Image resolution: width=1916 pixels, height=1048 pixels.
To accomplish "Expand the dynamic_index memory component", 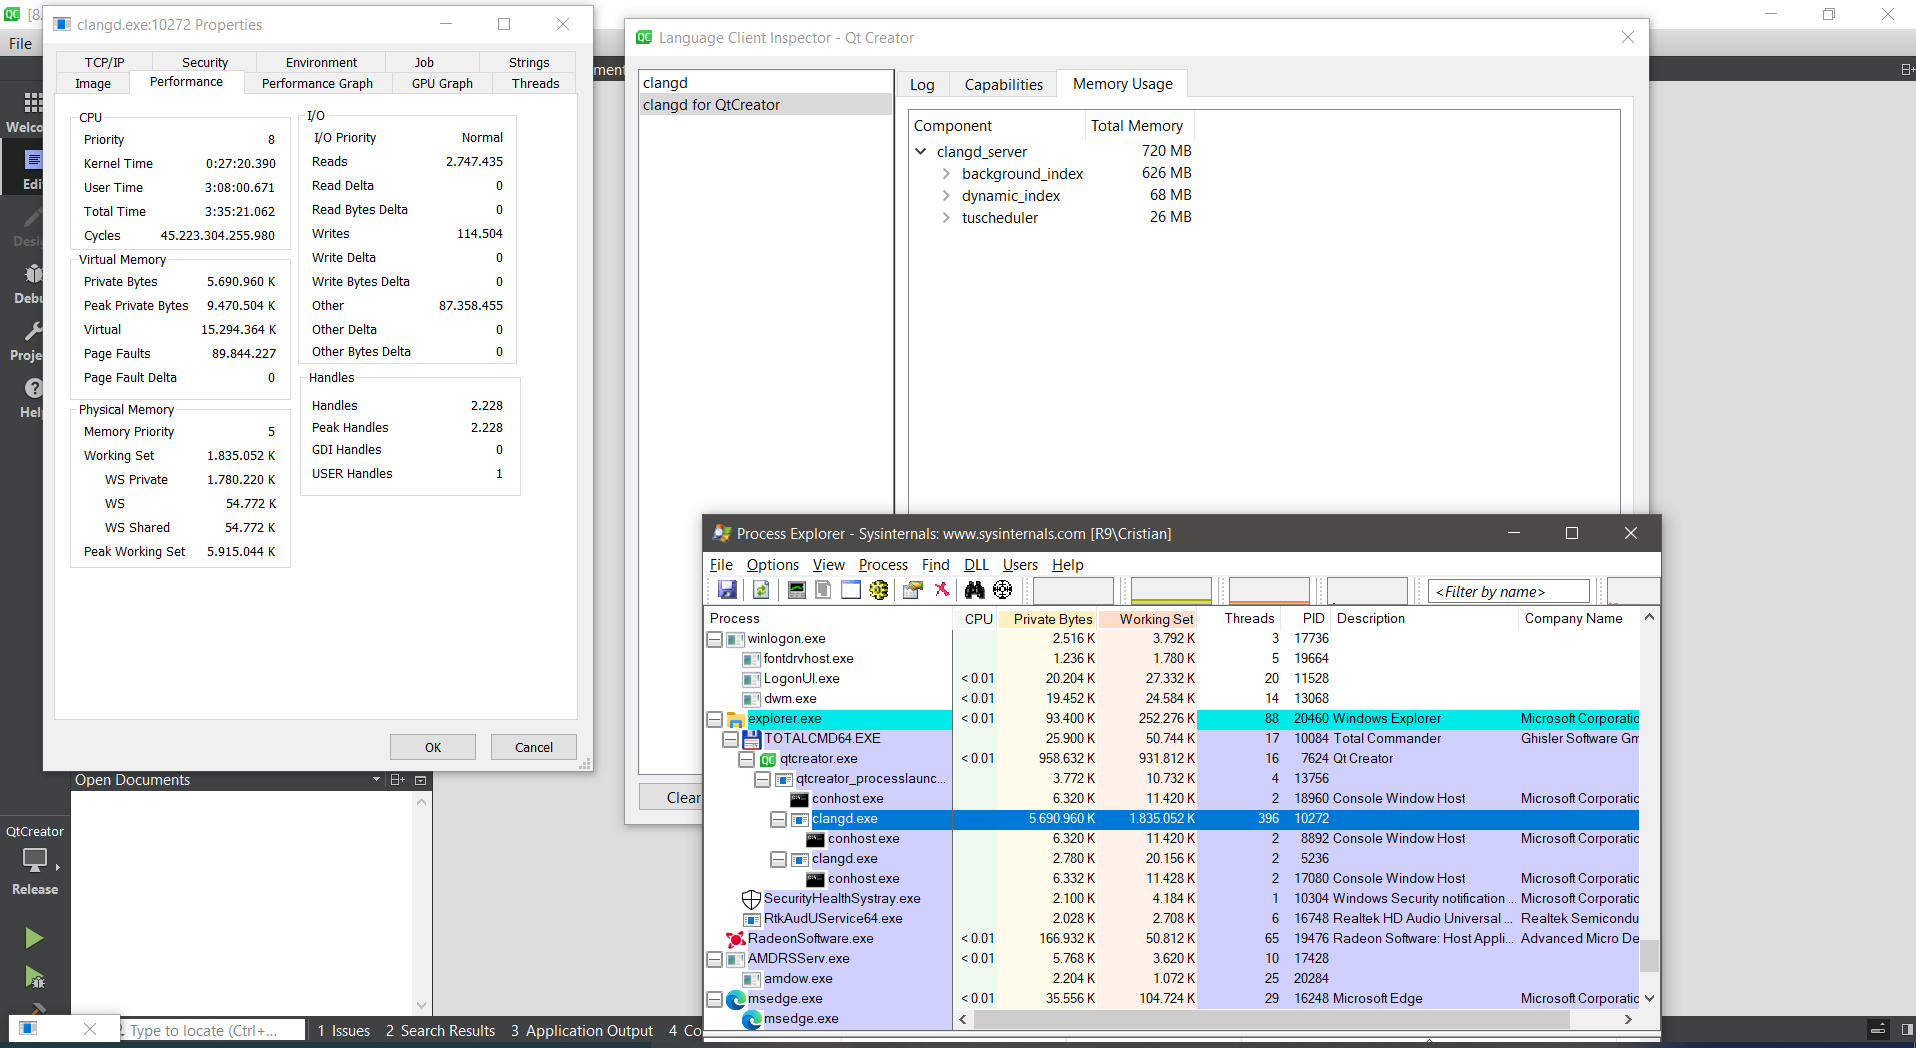I will tap(946, 196).
